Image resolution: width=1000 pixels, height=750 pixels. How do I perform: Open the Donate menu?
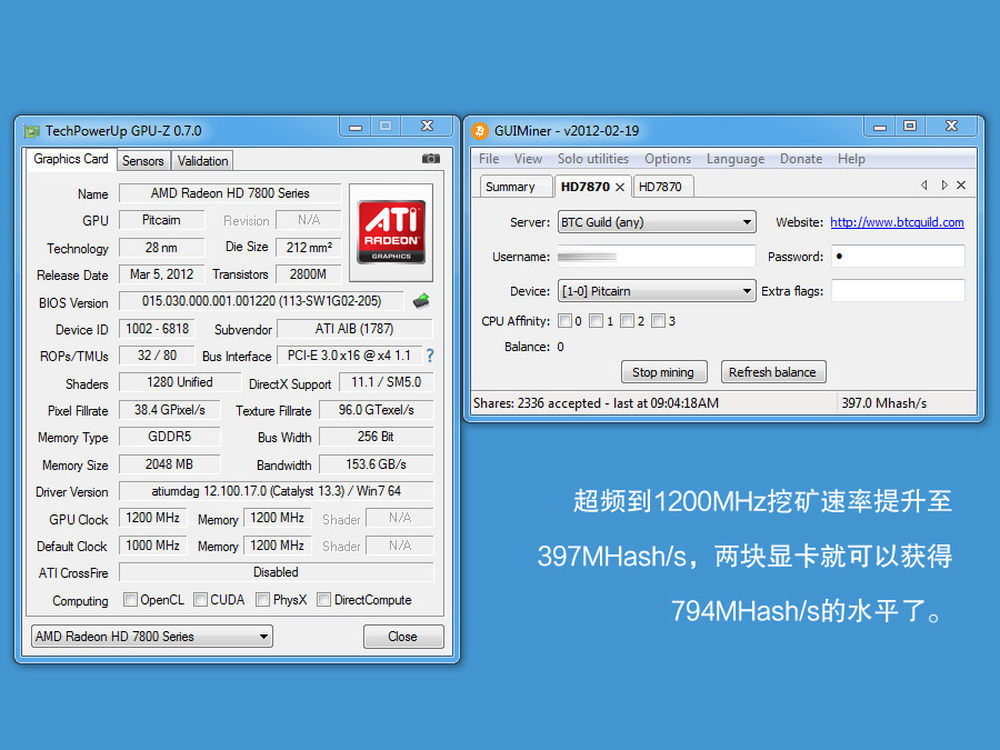click(801, 159)
